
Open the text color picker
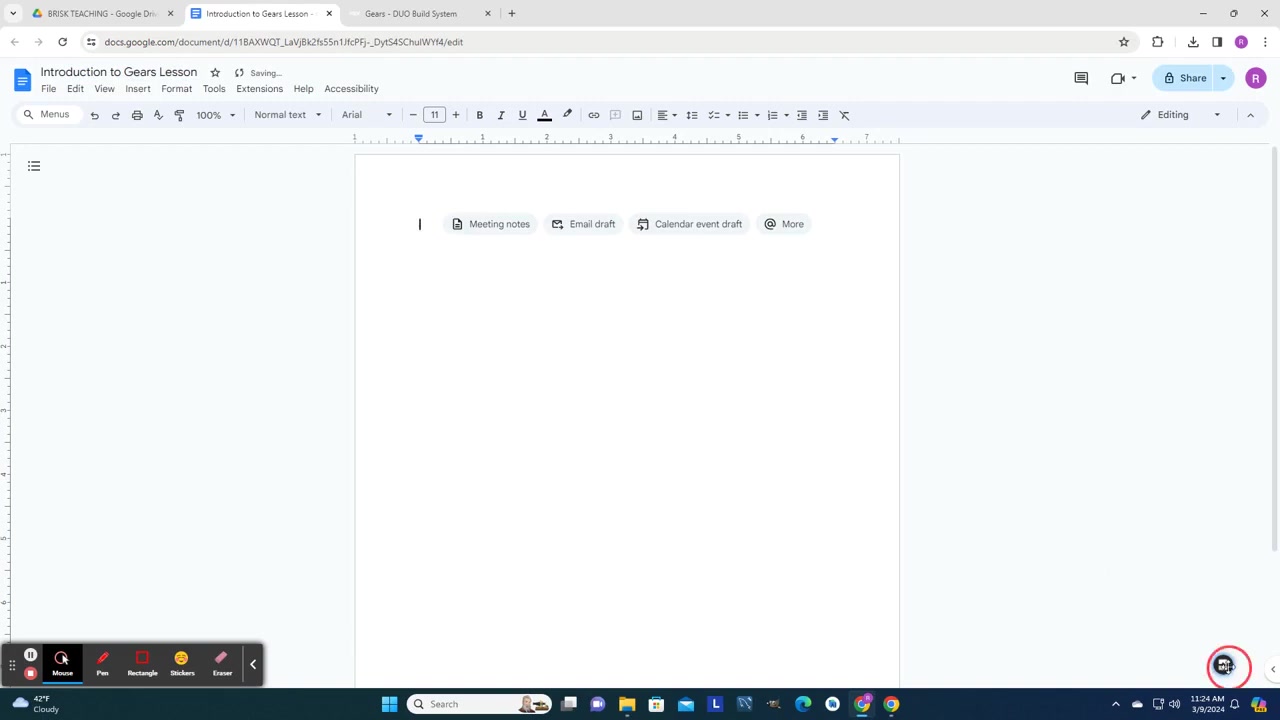pos(545,115)
